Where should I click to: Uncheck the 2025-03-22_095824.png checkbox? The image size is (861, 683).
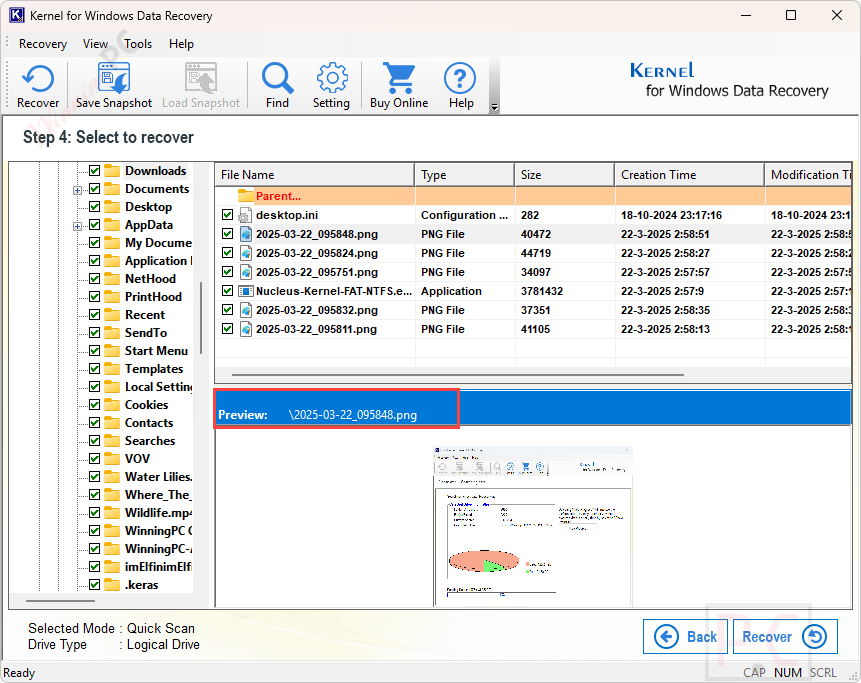[227, 253]
